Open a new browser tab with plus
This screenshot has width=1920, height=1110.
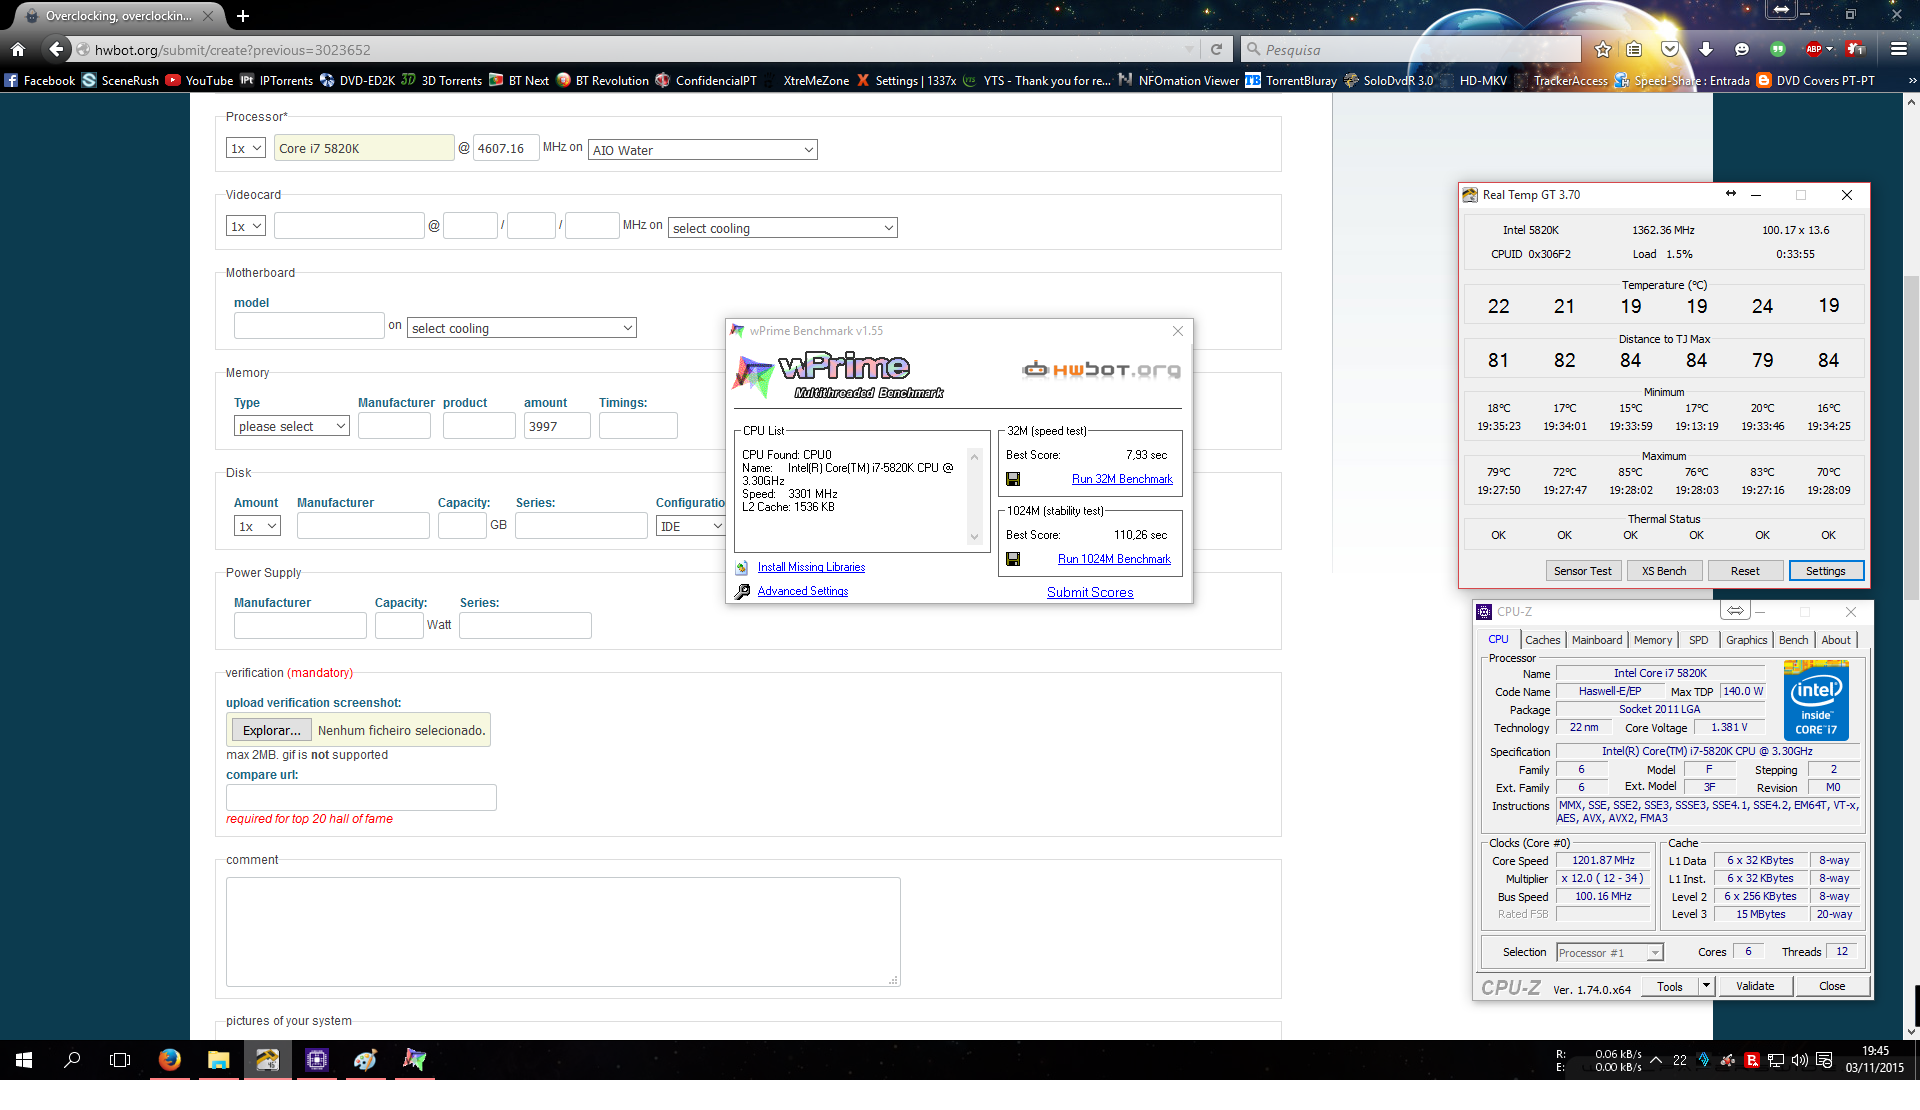(242, 16)
